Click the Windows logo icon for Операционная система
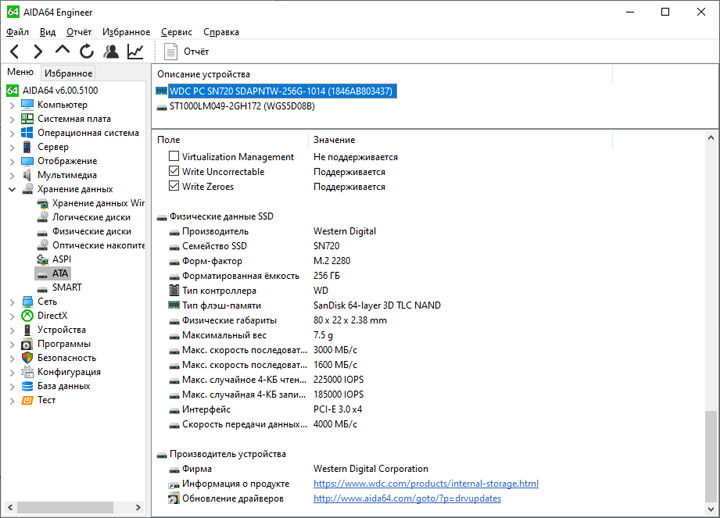The height and width of the screenshot is (518, 720). click(28, 133)
